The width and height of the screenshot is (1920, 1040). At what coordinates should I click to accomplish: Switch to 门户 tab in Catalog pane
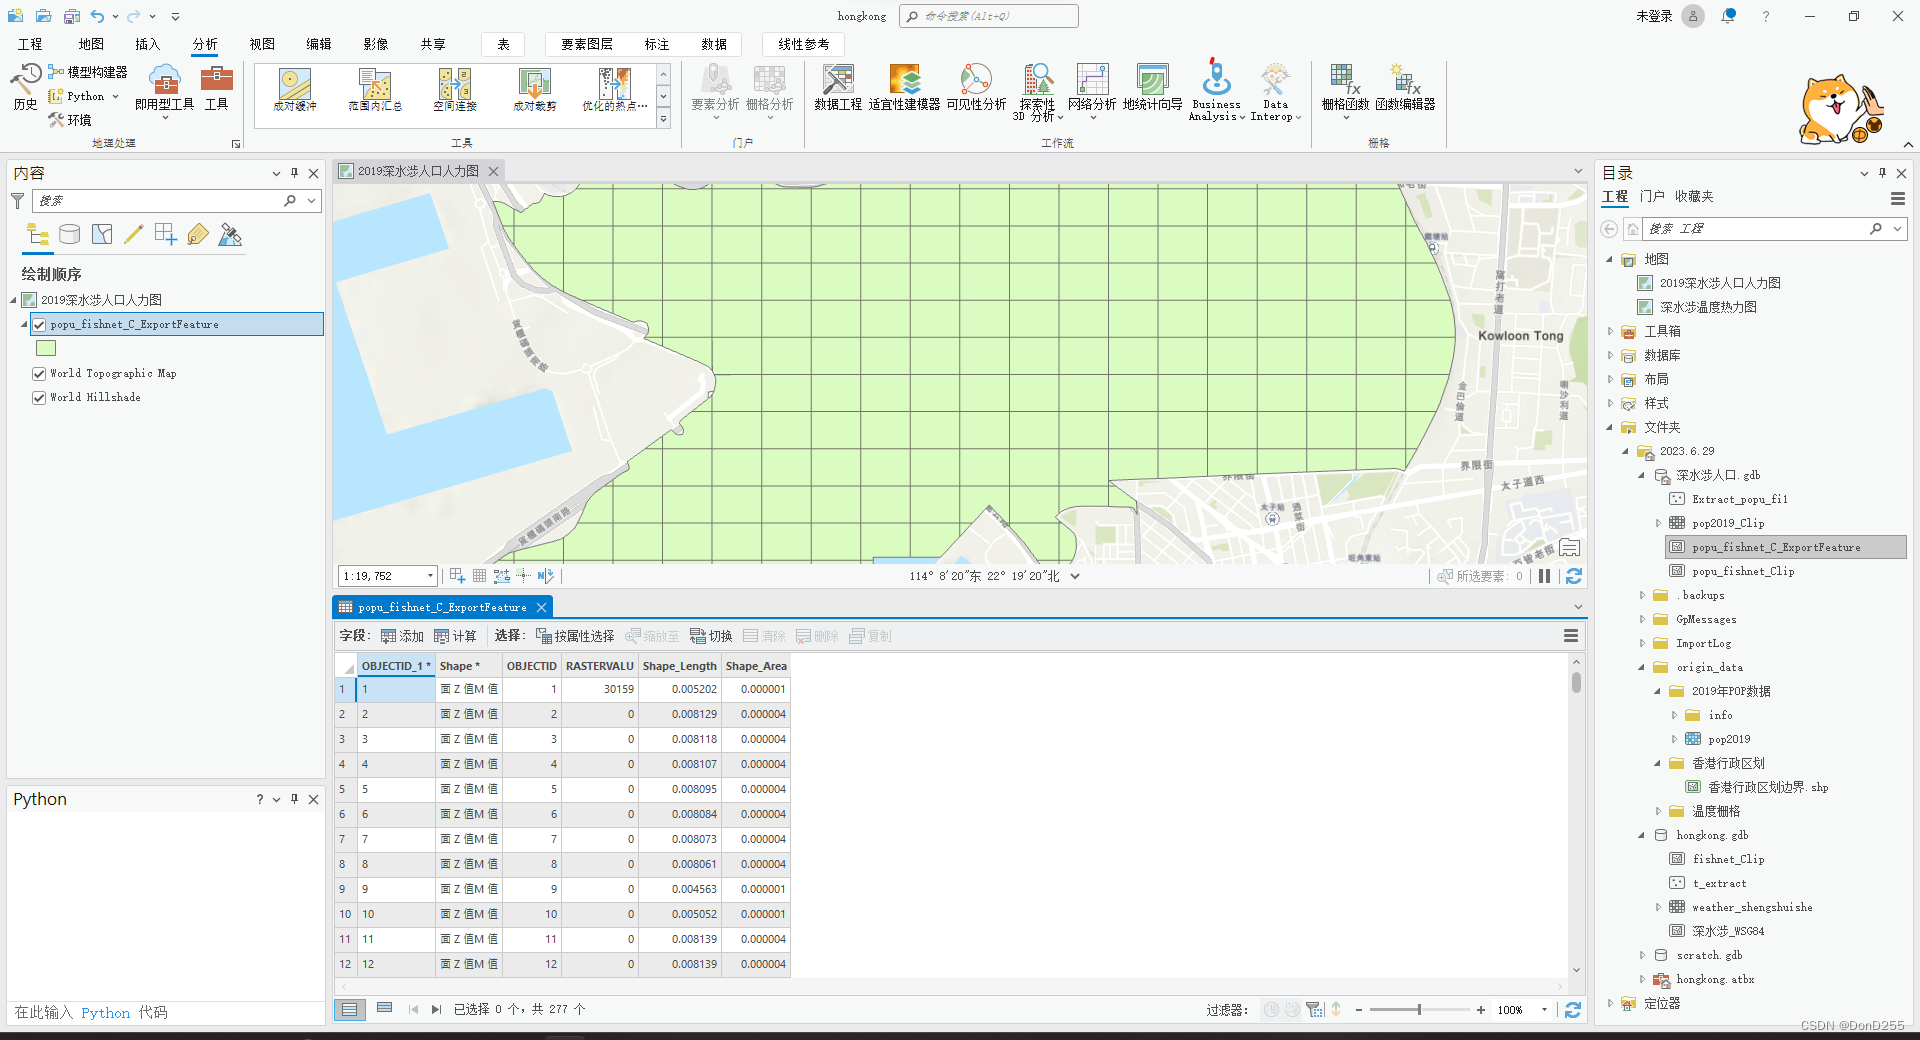[x=1652, y=197]
